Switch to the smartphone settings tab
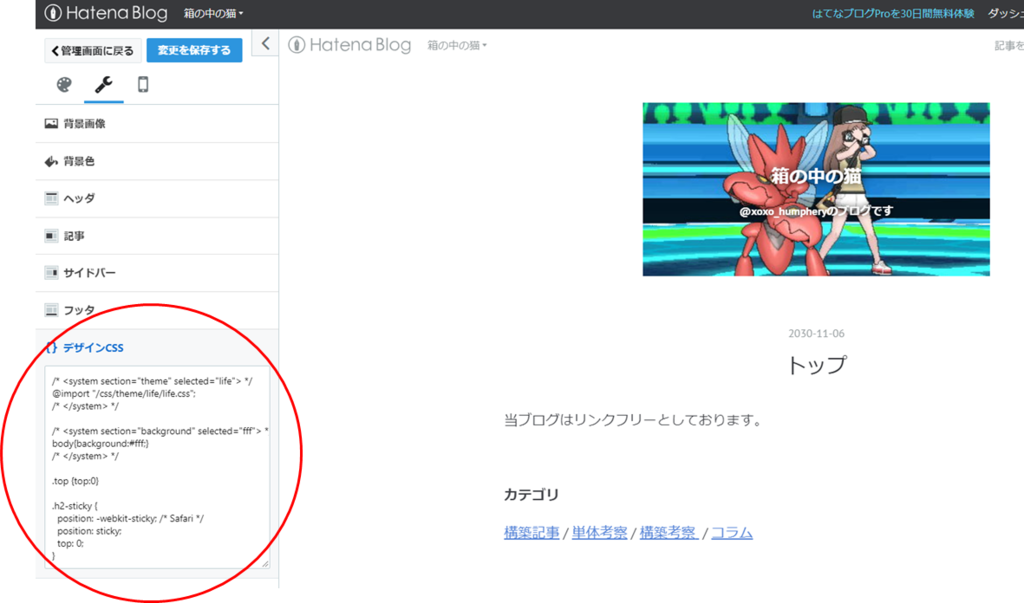The image size is (1024, 603). (x=143, y=85)
